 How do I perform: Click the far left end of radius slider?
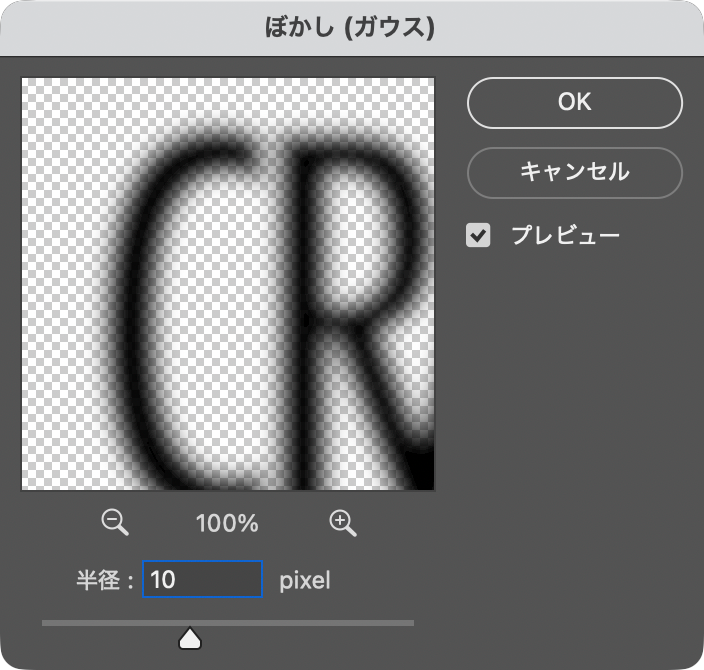(45, 623)
